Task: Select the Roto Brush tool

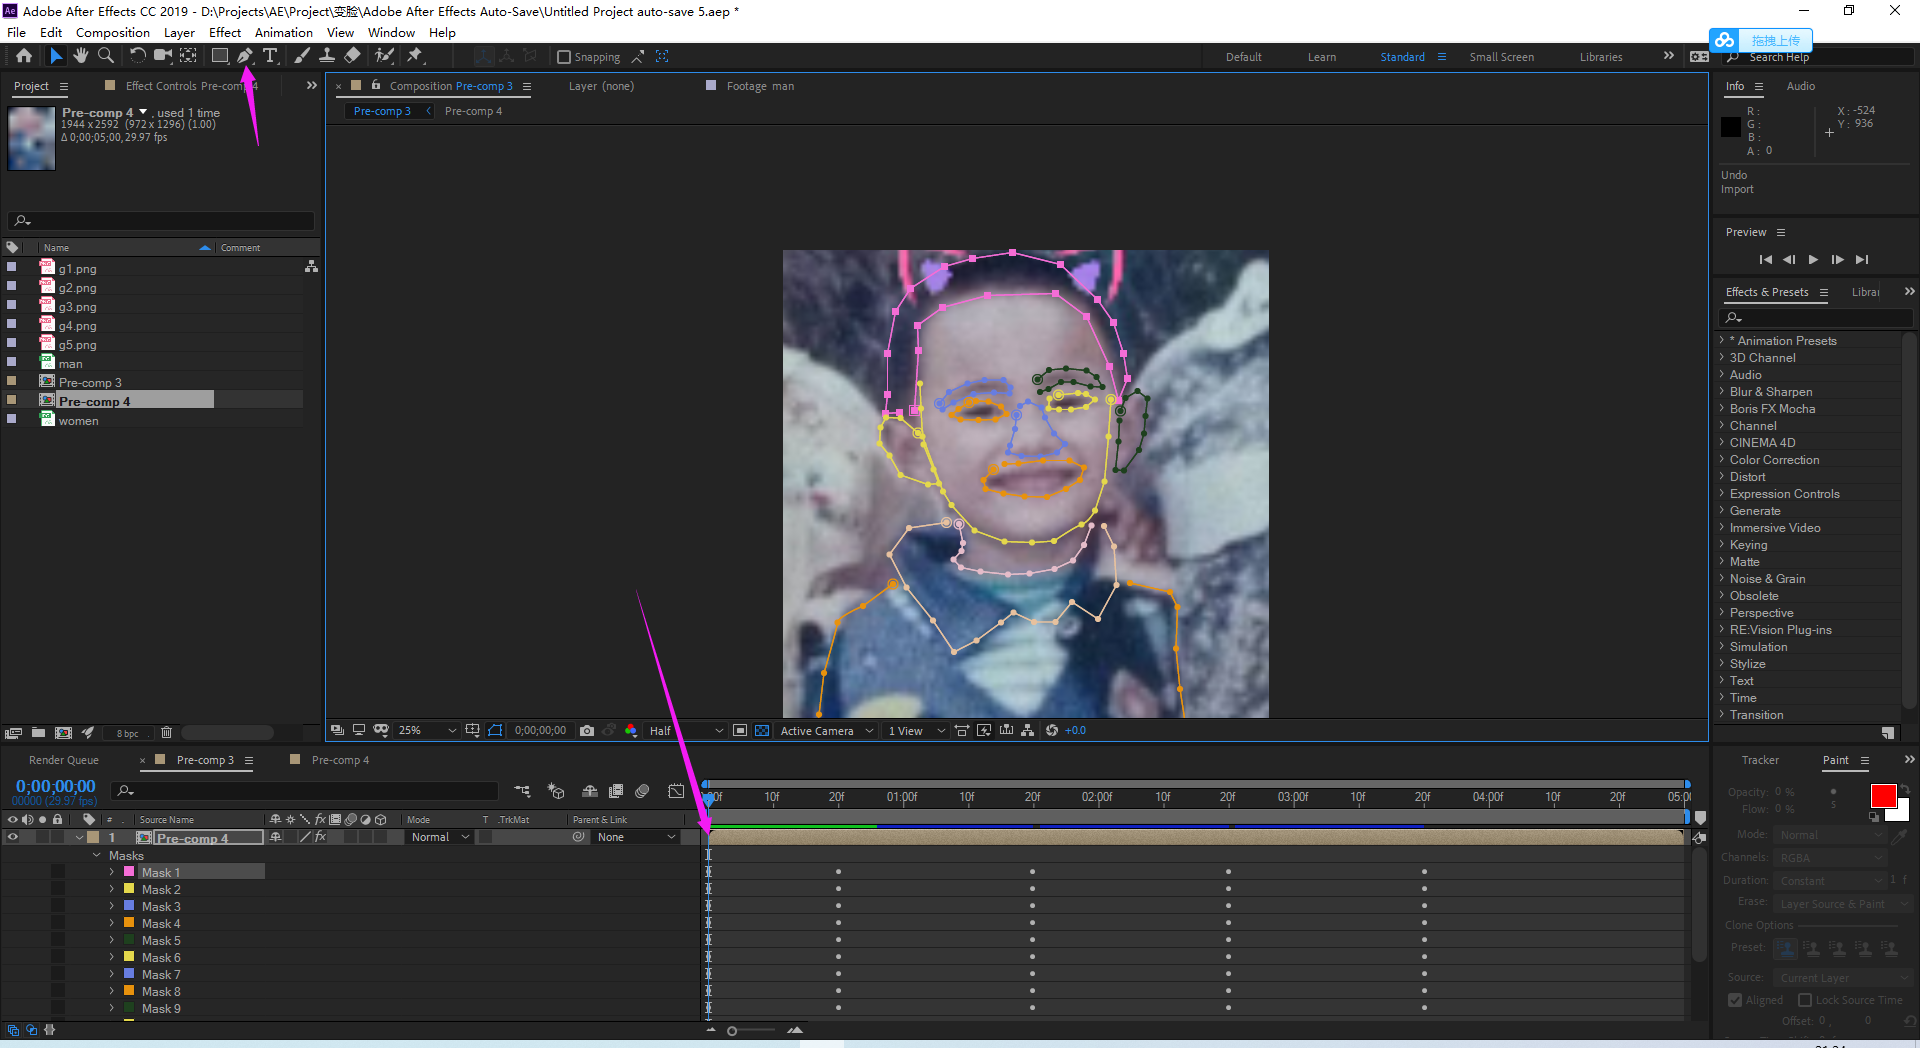Action: pos(384,56)
